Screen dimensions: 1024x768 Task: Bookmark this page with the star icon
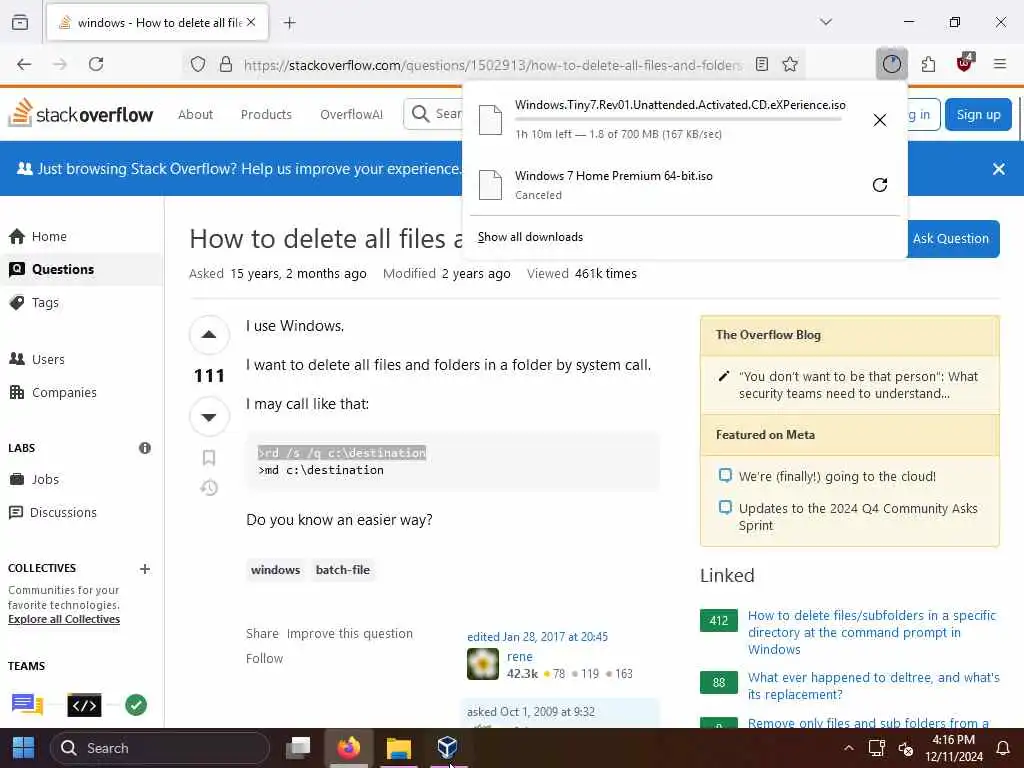790,64
